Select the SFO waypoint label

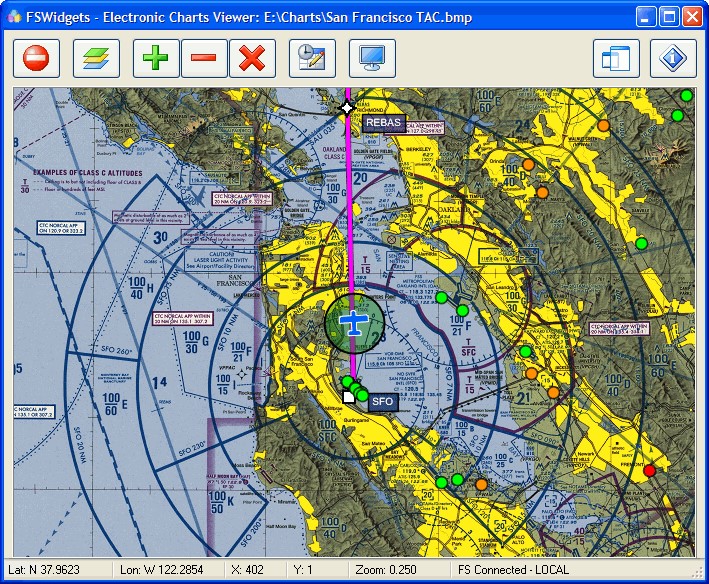382,402
